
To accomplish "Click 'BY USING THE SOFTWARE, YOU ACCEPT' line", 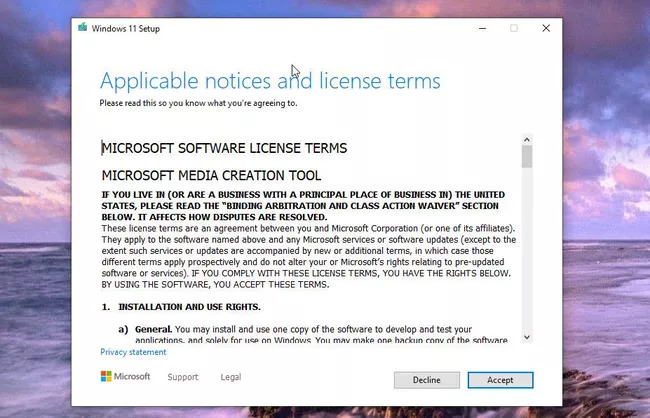I will tap(215, 284).
